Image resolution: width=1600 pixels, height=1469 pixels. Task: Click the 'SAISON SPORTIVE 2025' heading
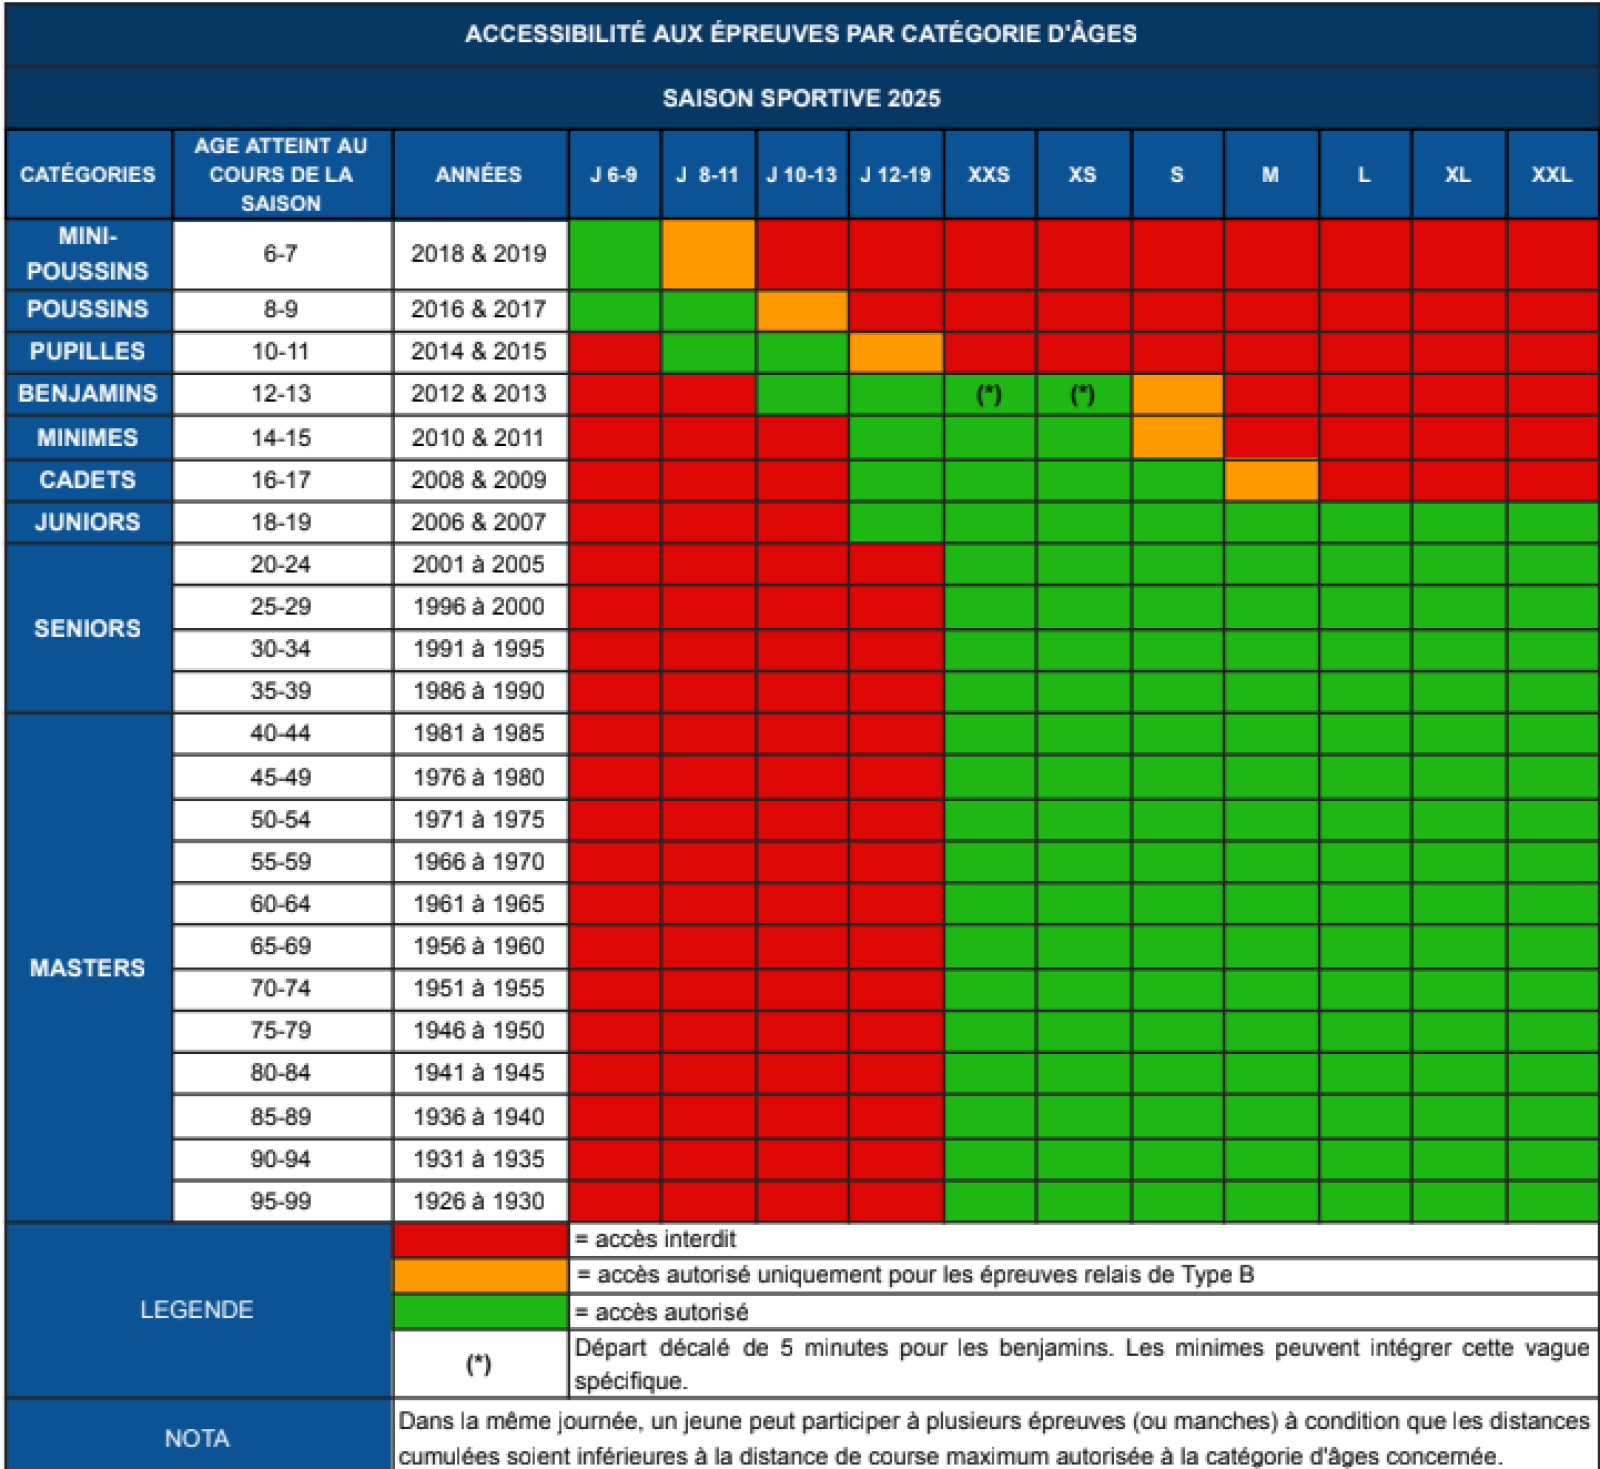tap(801, 98)
